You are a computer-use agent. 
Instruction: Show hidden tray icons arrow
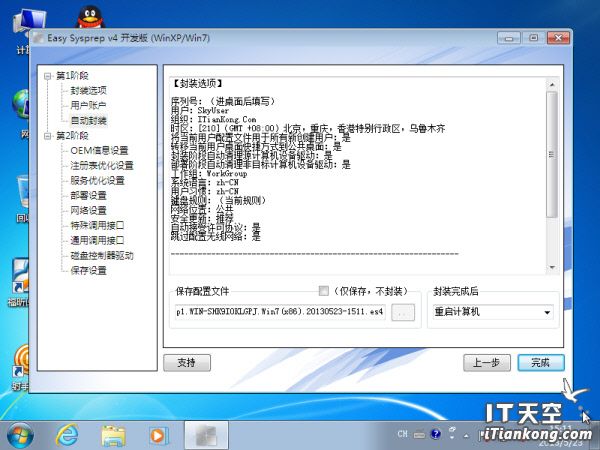(x=466, y=435)
